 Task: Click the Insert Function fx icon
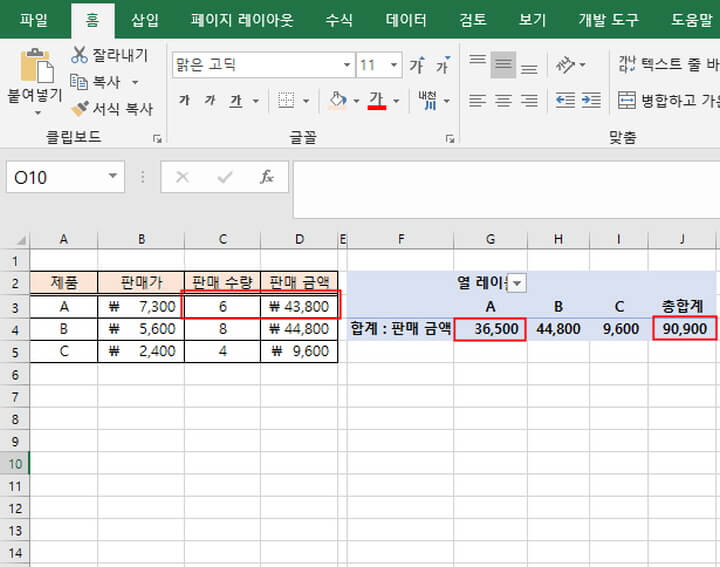tap(267, 176)
